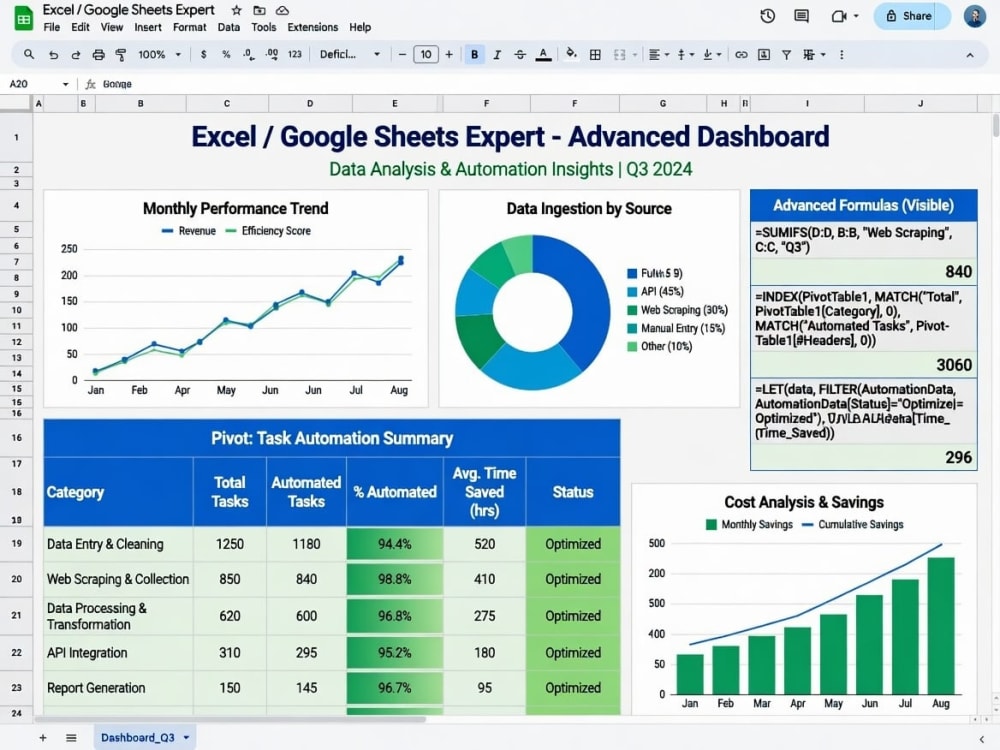Select the 94.4% automated cell
Image resolution: width=1000 pixels, height=750 pixels.
(395, 544)
